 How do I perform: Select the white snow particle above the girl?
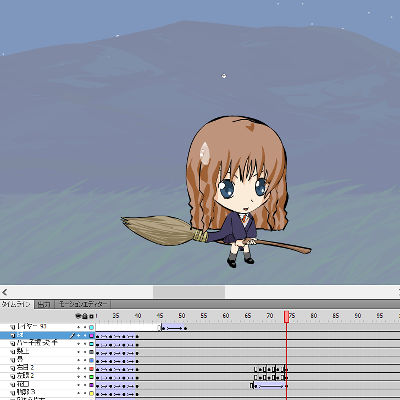click(x=224, y=76)
